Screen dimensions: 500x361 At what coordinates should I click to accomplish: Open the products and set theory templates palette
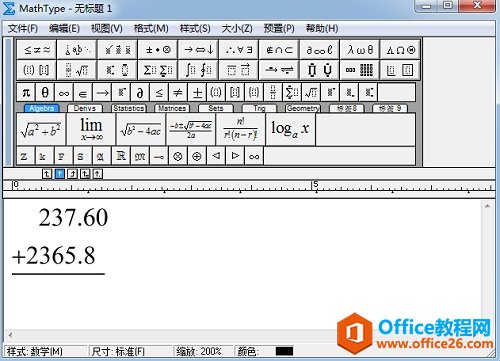pyautogui.click(x=320, y=70)
